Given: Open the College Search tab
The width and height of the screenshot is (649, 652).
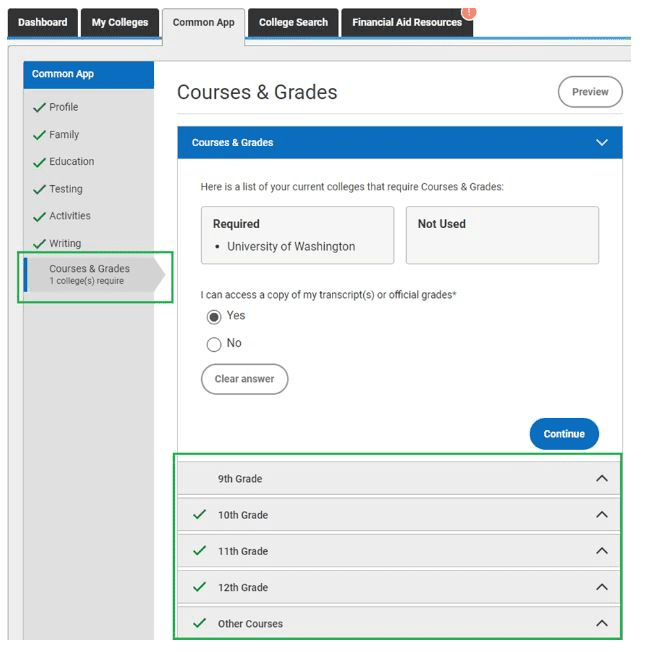Looking at the screenshot, I should point(293,22).
